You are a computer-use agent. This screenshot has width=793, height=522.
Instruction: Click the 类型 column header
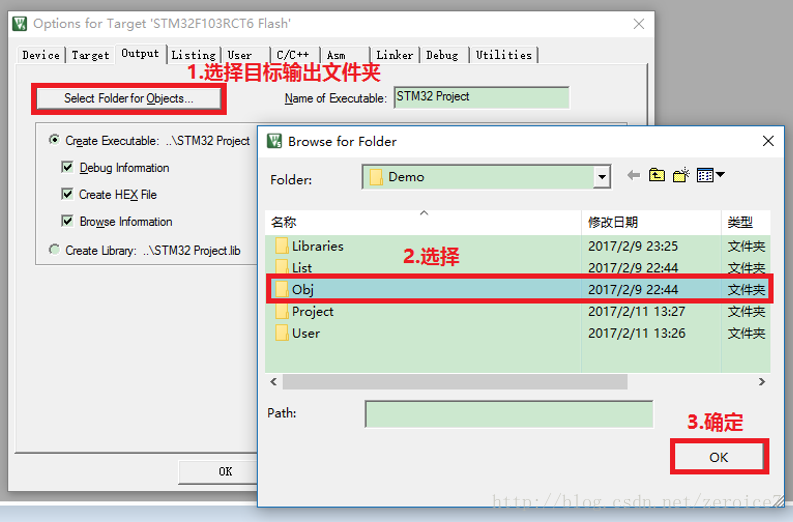[746, 222]
